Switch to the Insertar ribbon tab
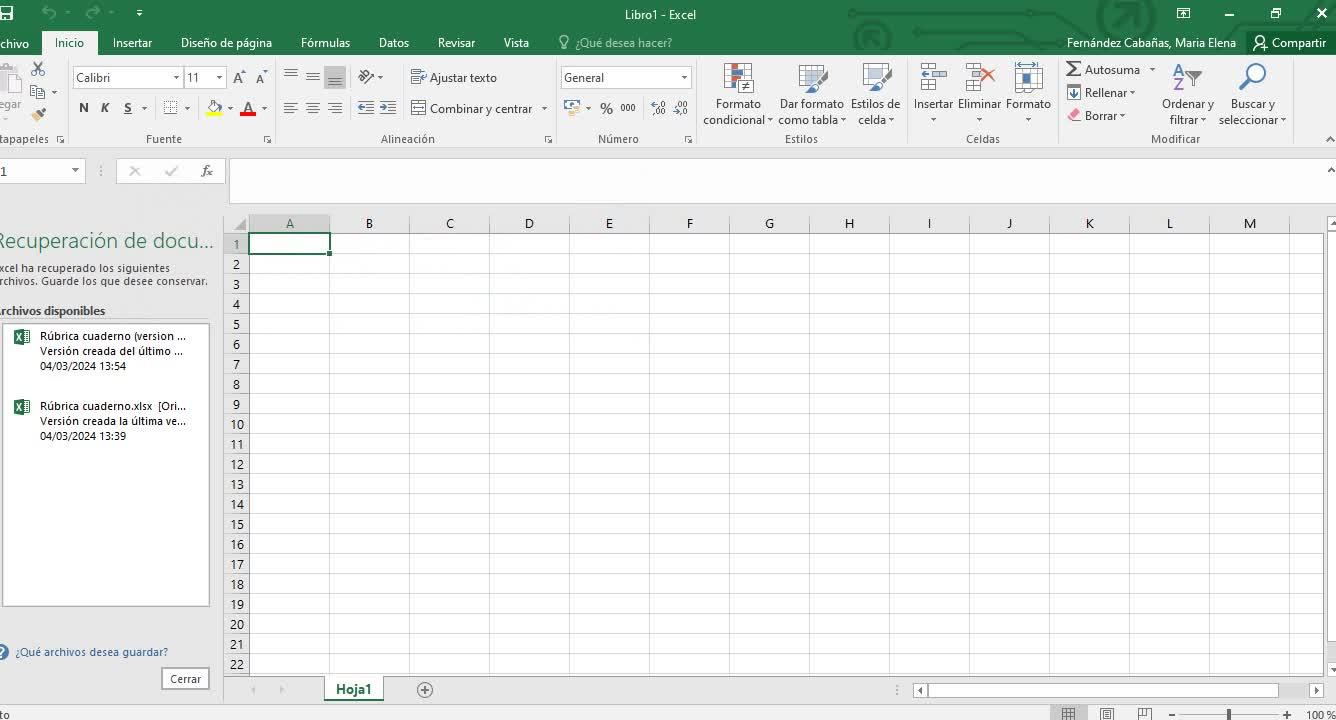Image resolution: width=1336 pixels, height=720 pixels. coord(132,43)
